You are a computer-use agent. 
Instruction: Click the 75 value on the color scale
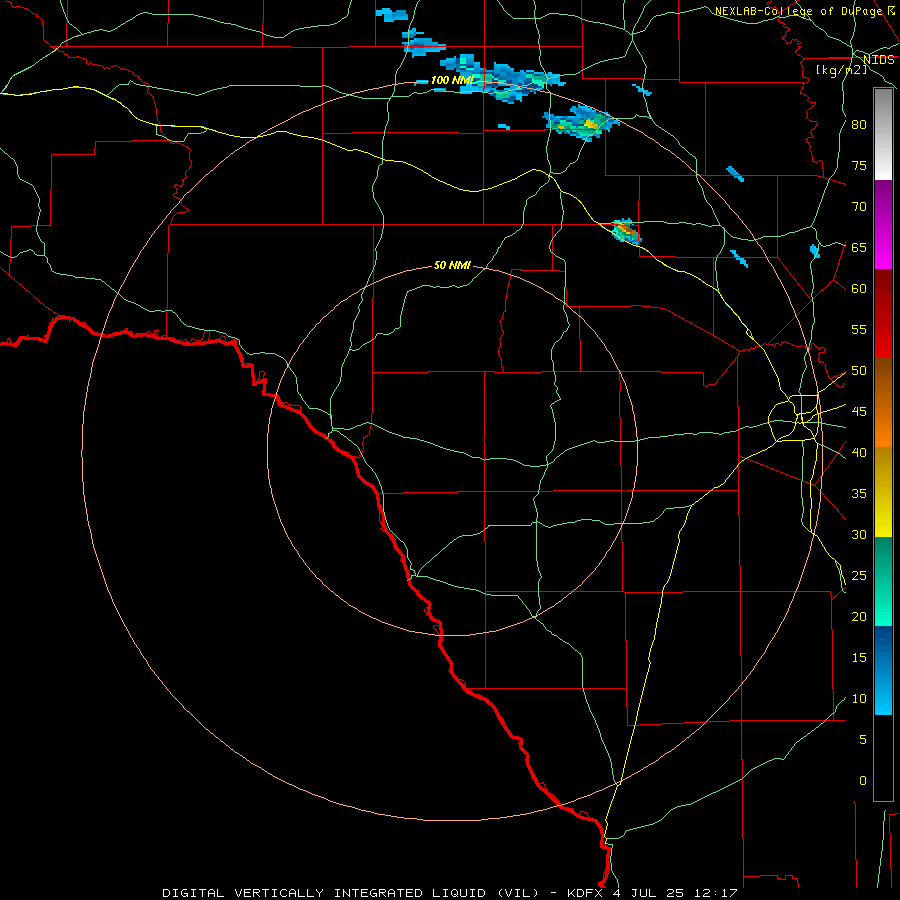859,165
